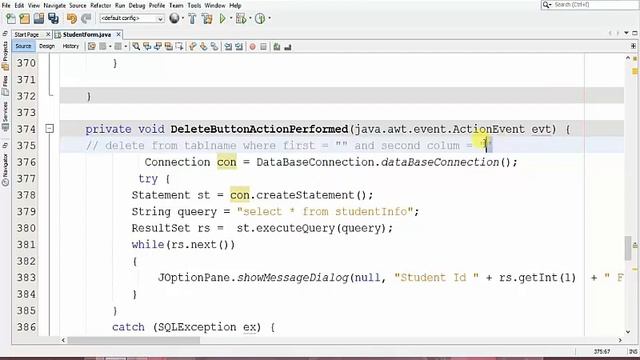Image resolution: width=640 pixels, height=360 pixels.
Task: Click Stop Macro Recording icon
Action: click(264, 47)
